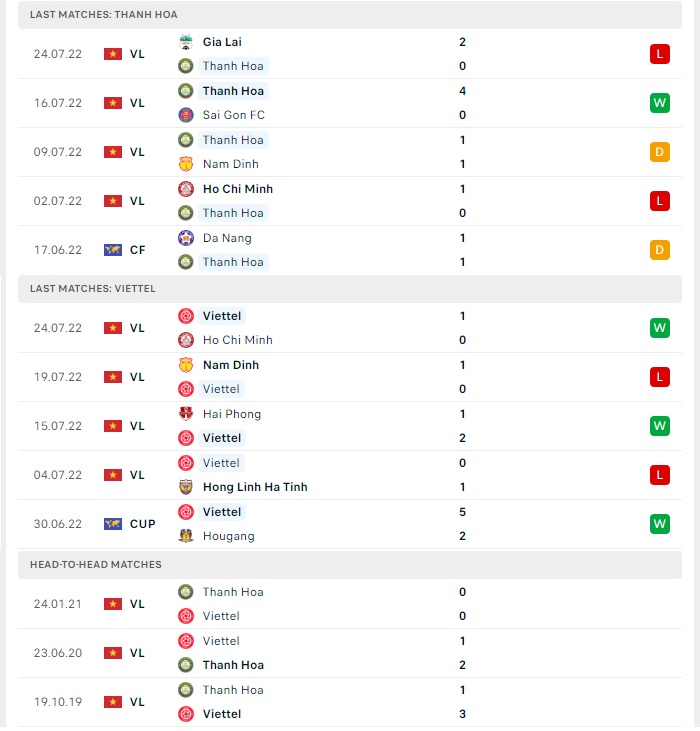Click the Gia Lai club crest
Image resolution: width=700 pixels, height=731 pixels.
click(186, 42)
